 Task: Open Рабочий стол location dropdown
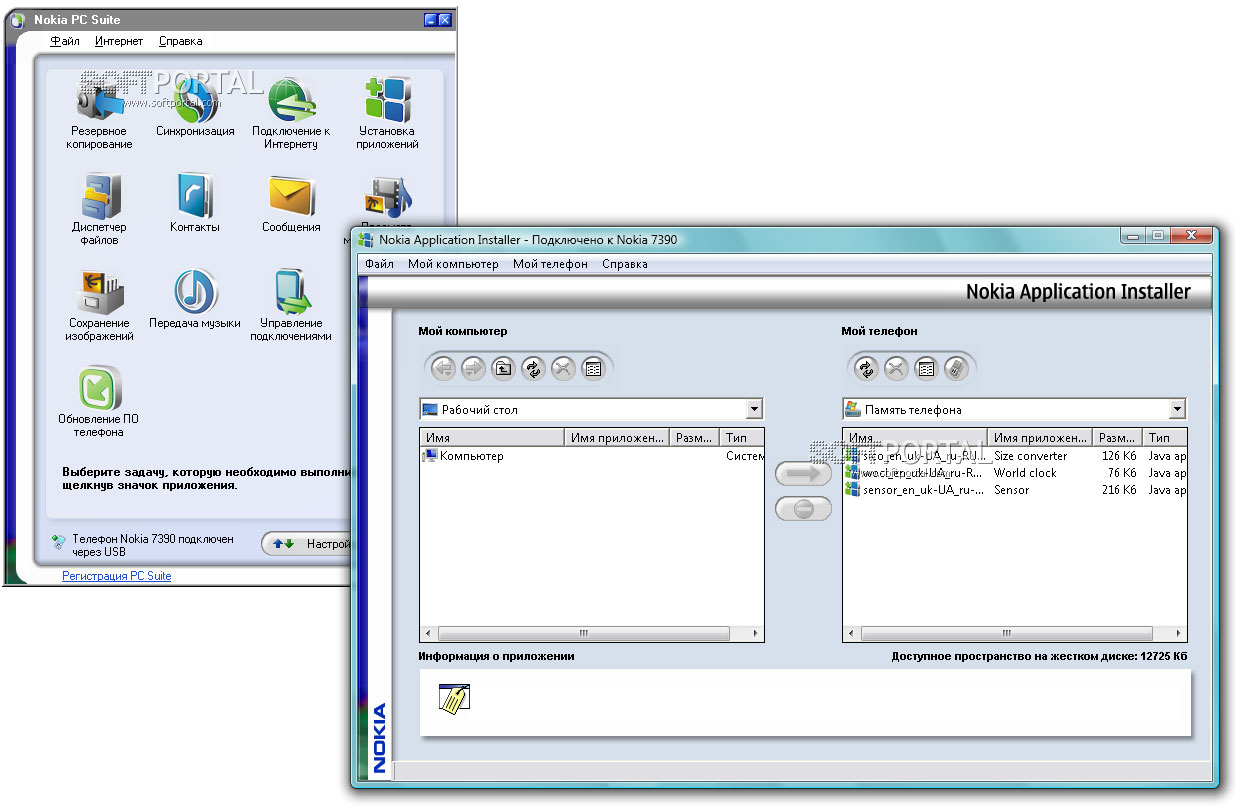point(754,409)
